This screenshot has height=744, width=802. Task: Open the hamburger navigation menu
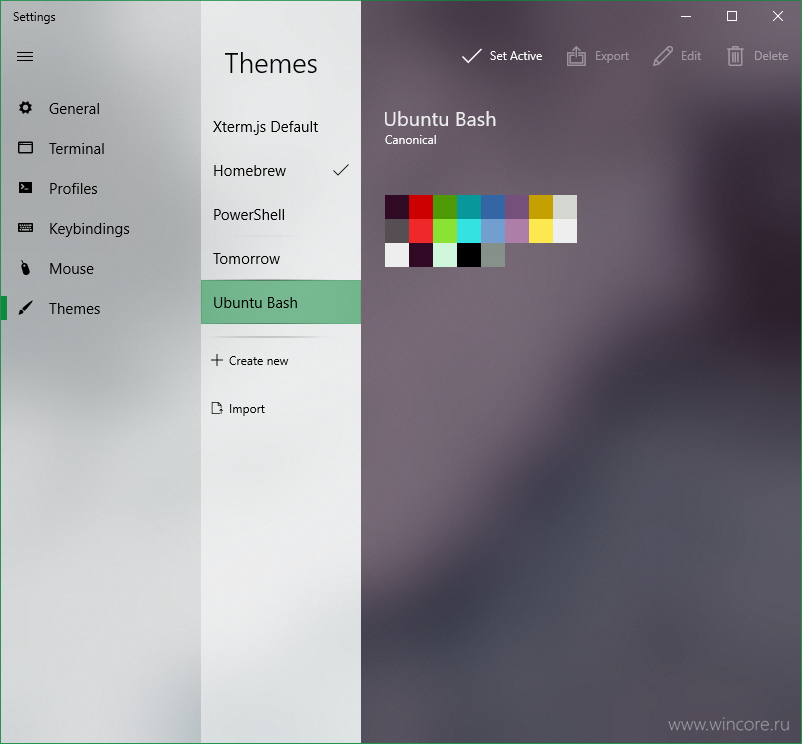coord(25,56)
